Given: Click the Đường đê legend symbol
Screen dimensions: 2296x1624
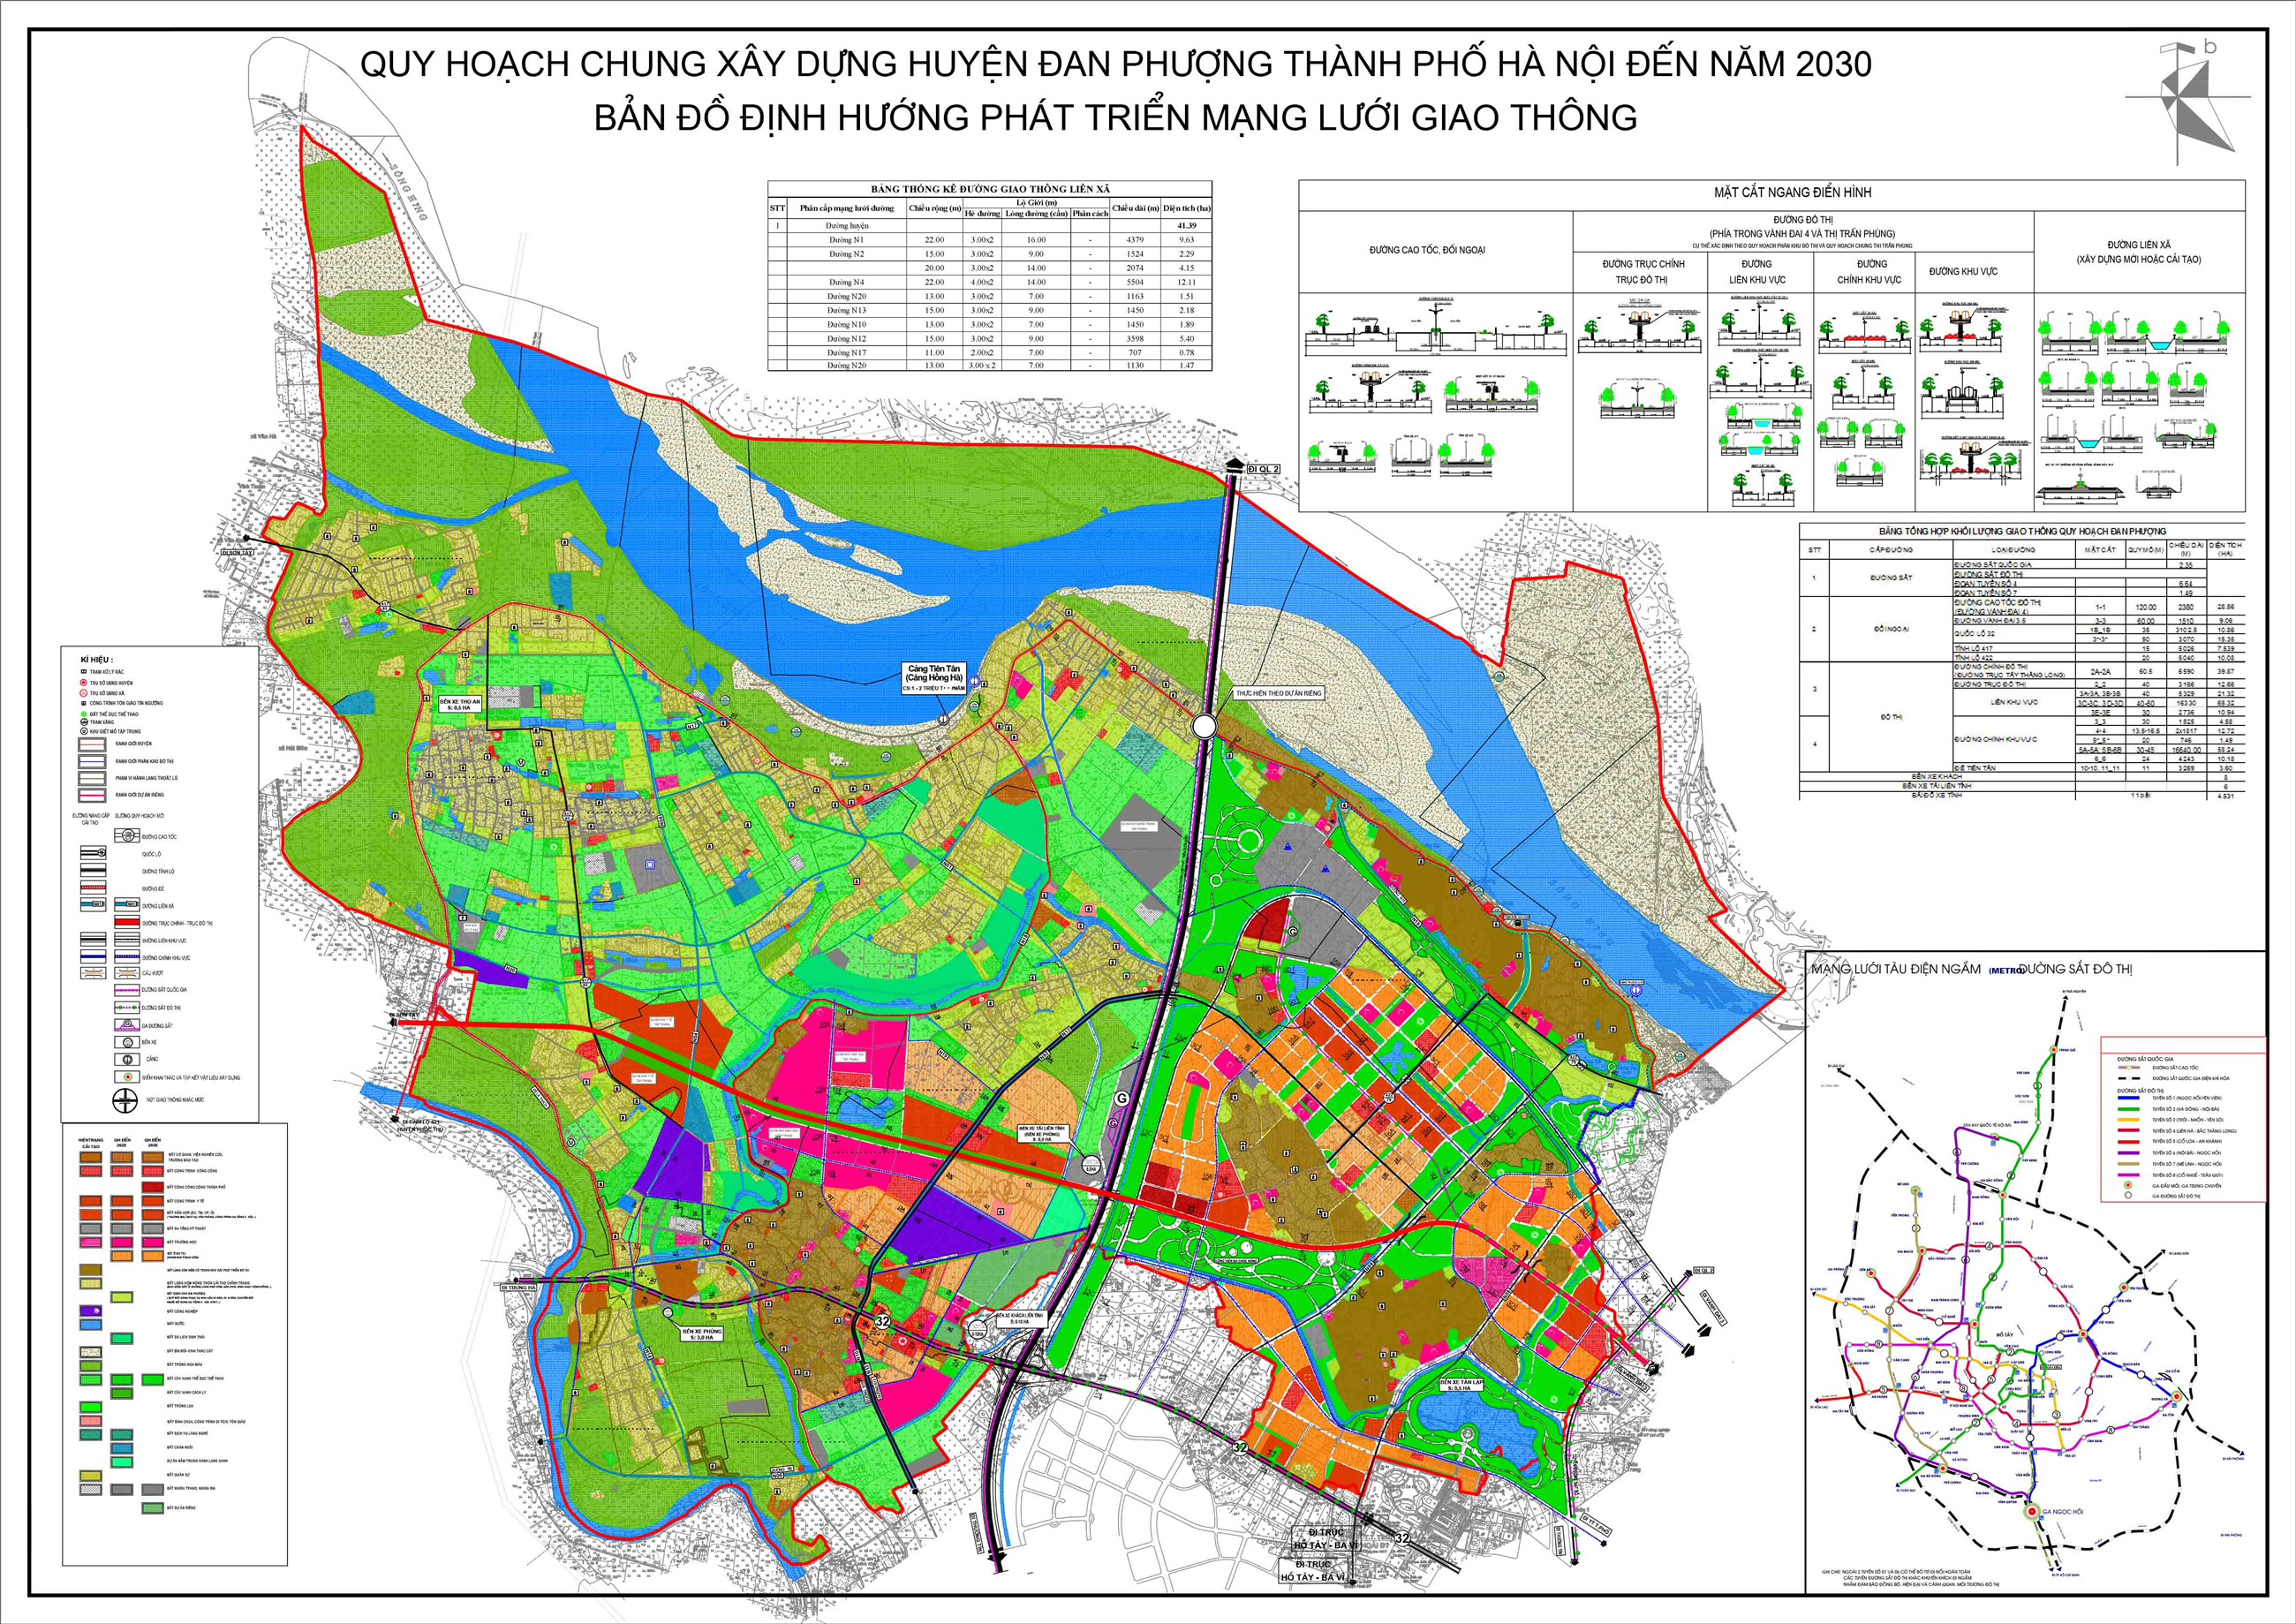Looking at the screenshot, I should pos(94,887).
